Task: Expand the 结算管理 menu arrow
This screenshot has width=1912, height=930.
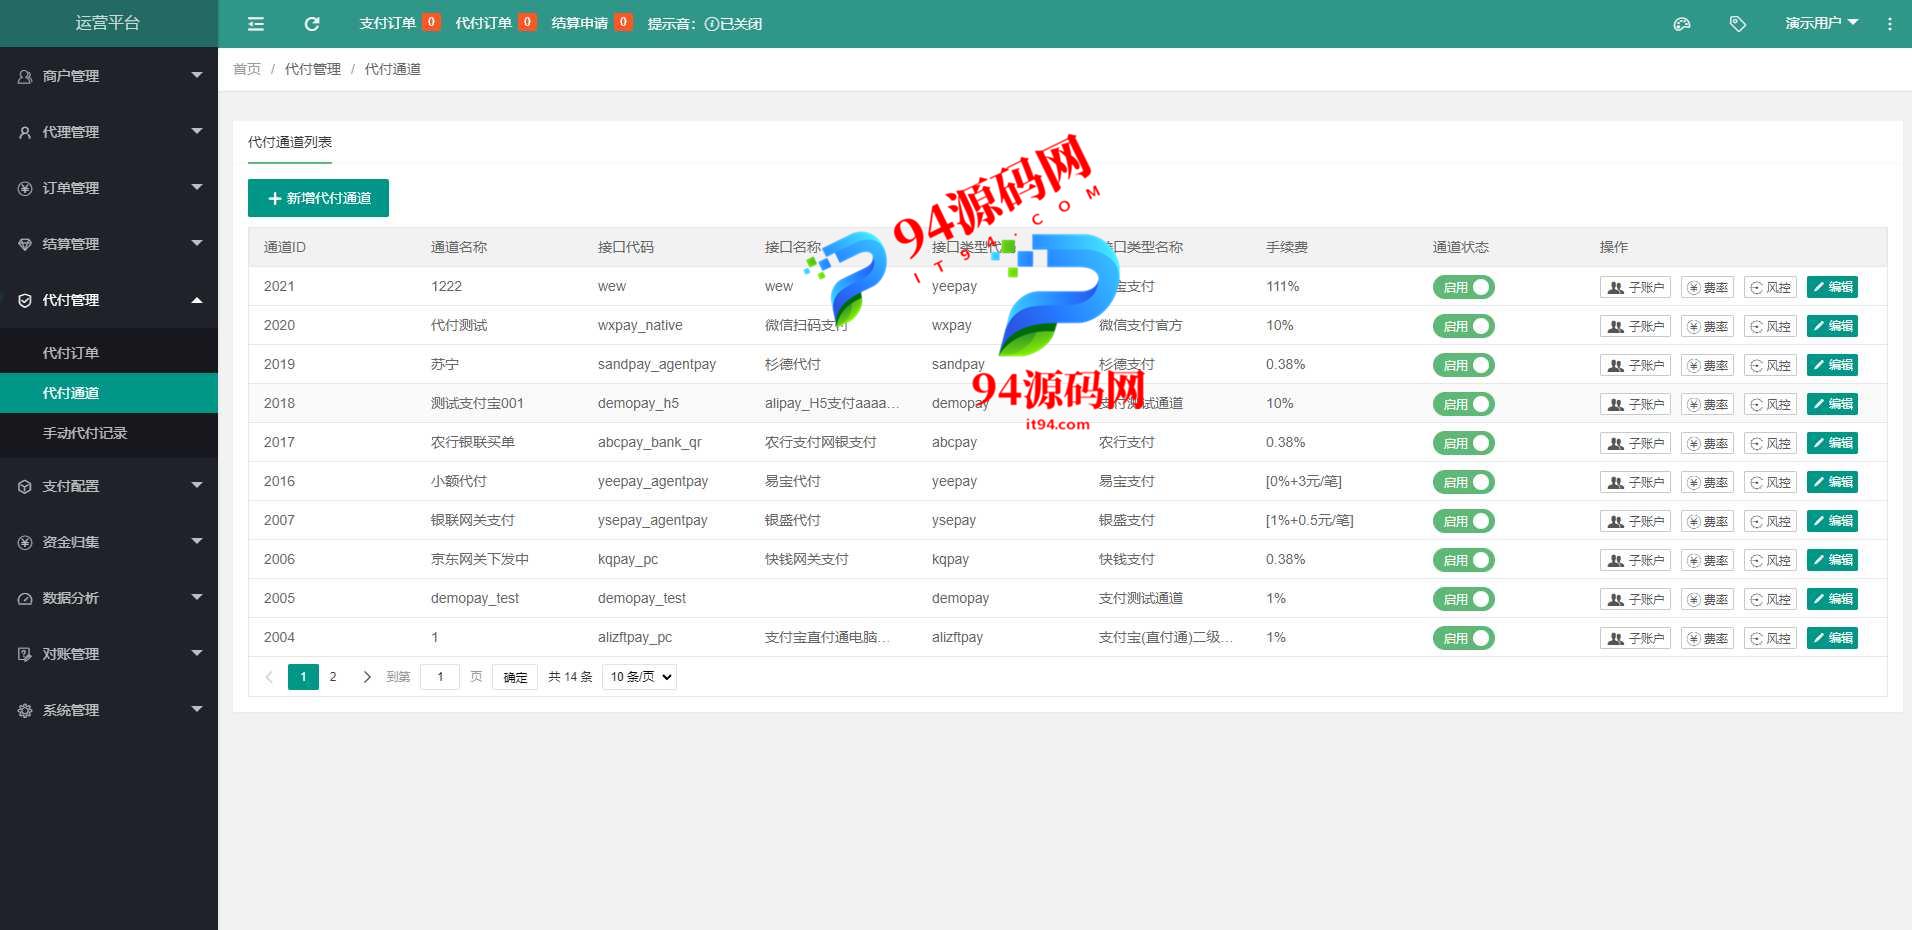Action: [197, 243]
